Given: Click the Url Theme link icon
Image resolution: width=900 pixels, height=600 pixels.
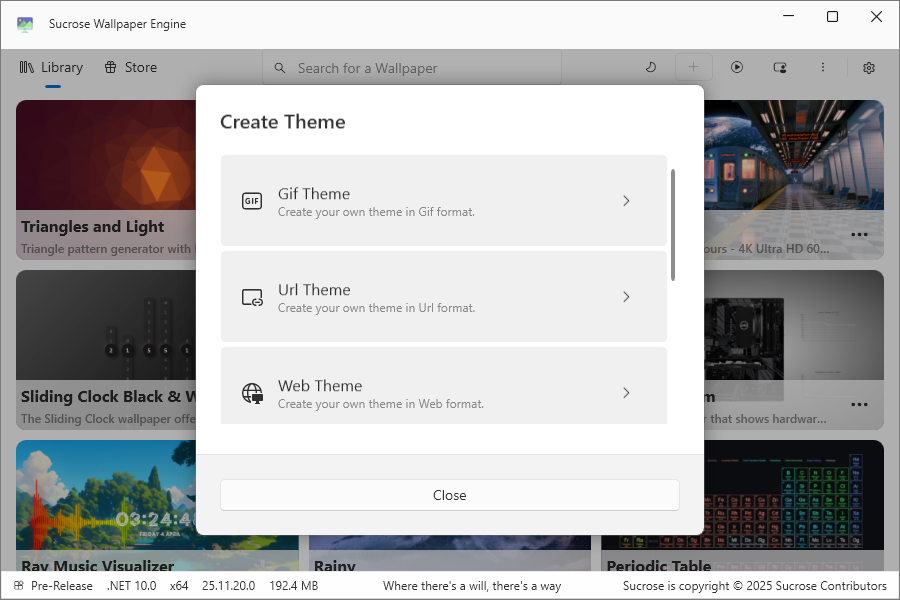Looking at the screenshot, I should (x=252, y=297).
